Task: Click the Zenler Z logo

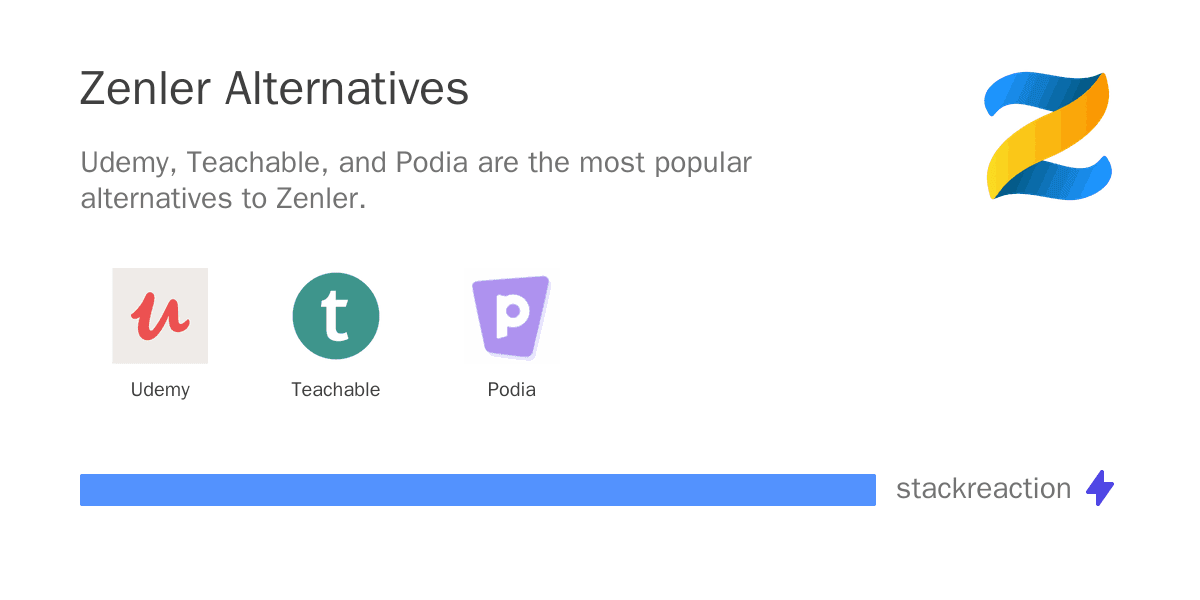Action: click(1048, 136)
